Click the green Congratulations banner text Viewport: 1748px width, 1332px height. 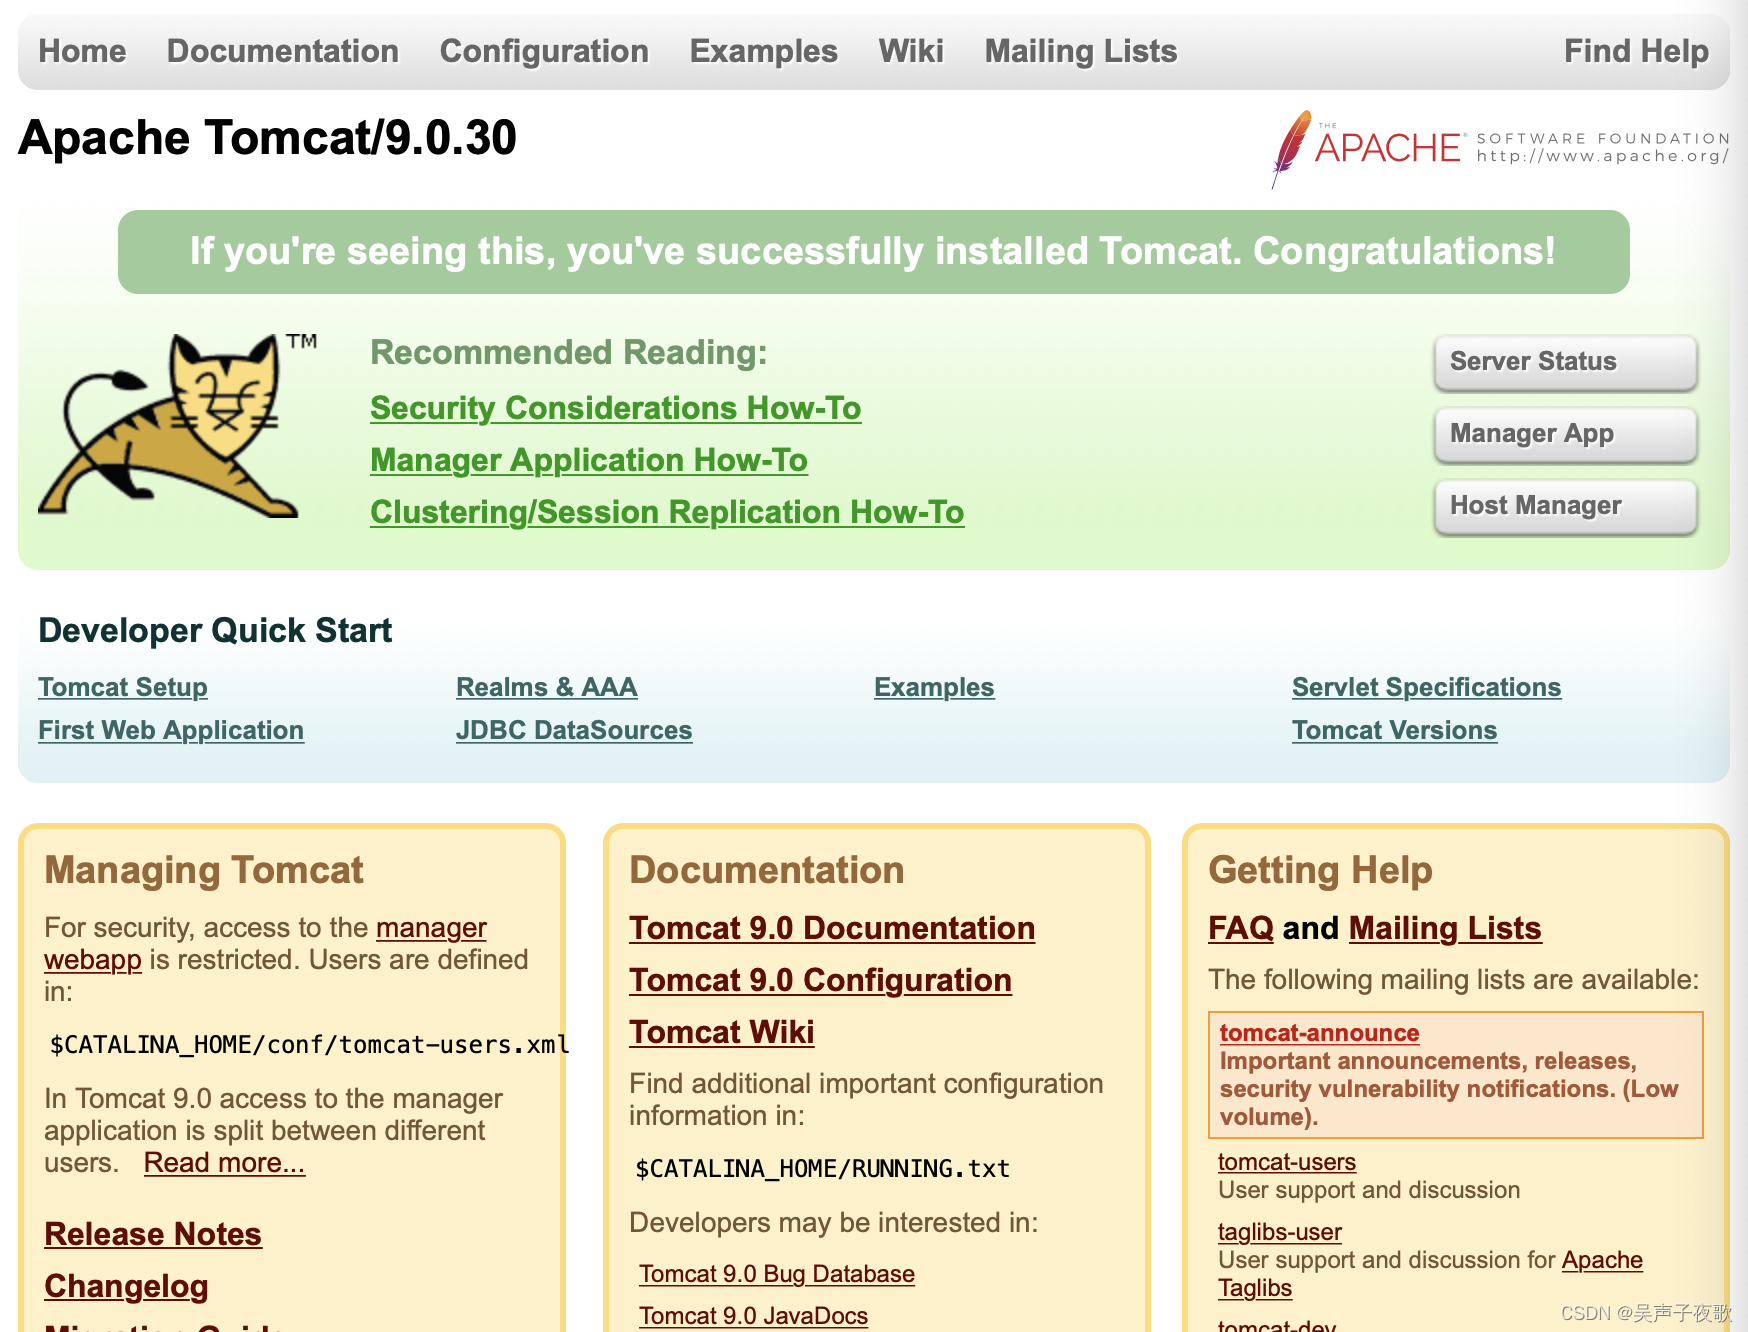(x=873, y=251)
